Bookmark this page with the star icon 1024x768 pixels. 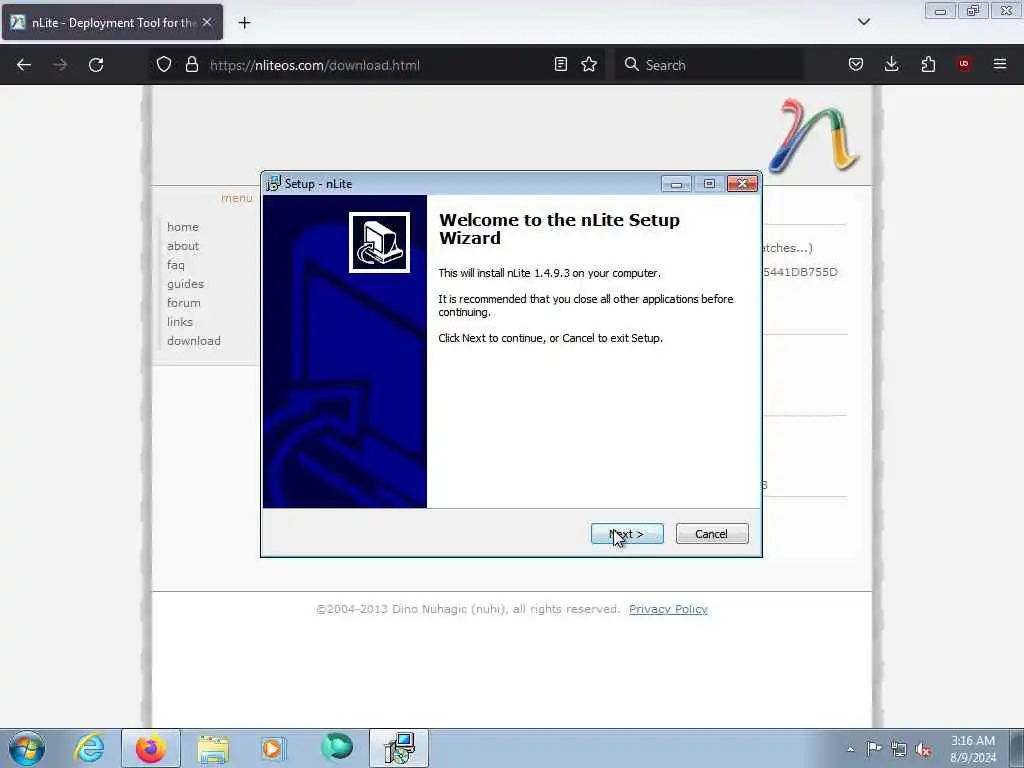coord(589,65)
